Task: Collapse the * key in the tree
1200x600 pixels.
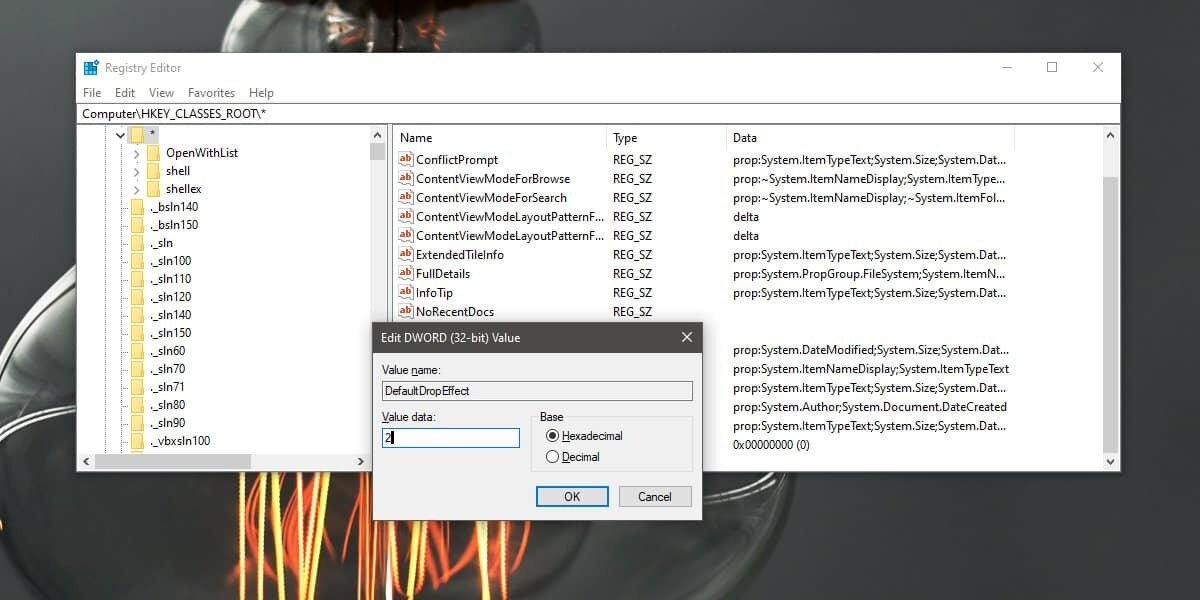Action: click(x=120, y=135)
